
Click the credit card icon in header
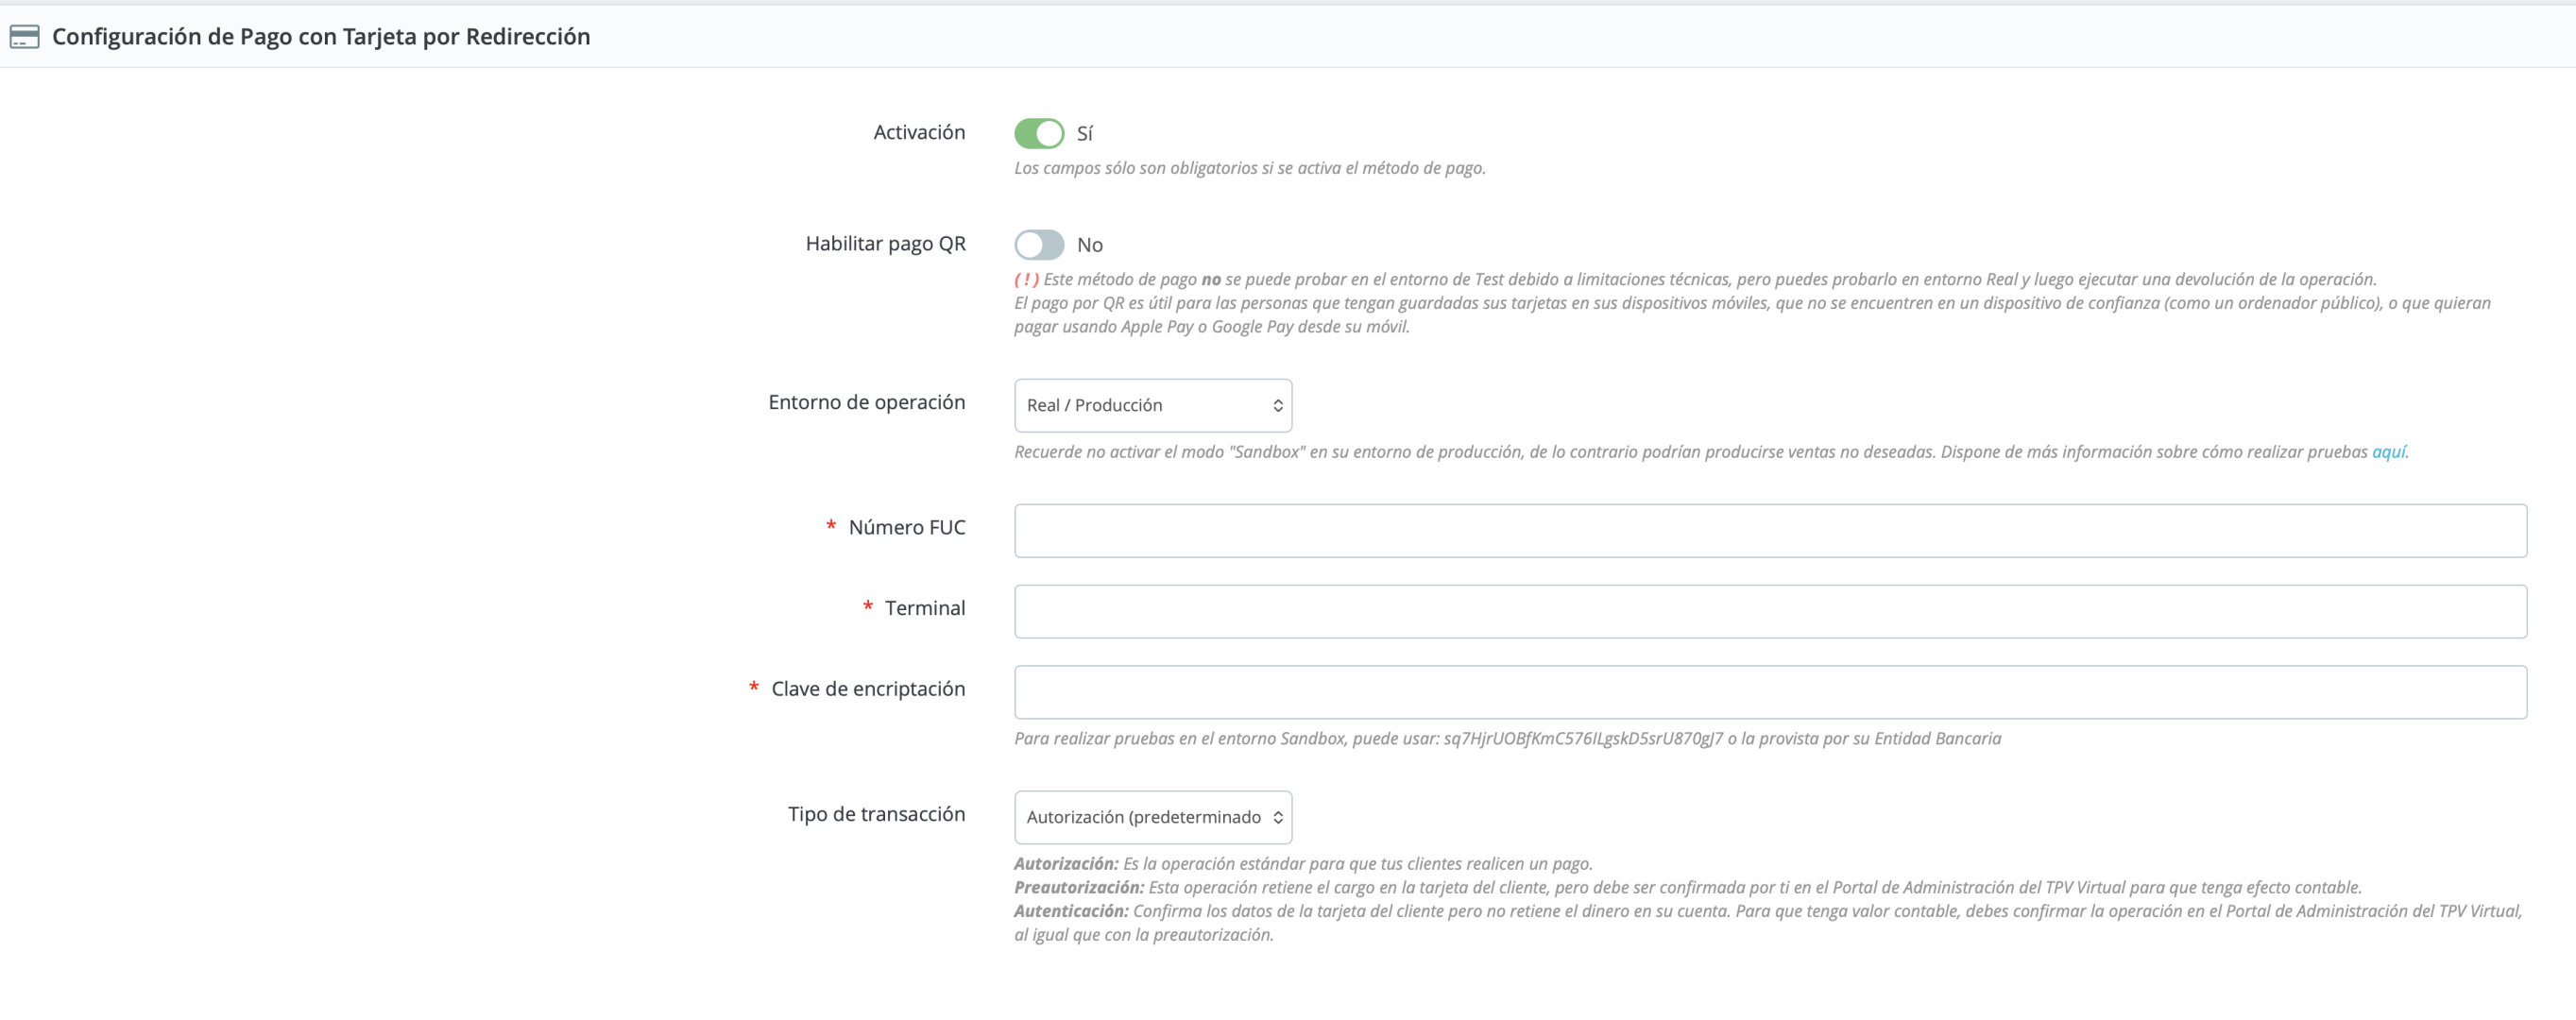[24, 37]
